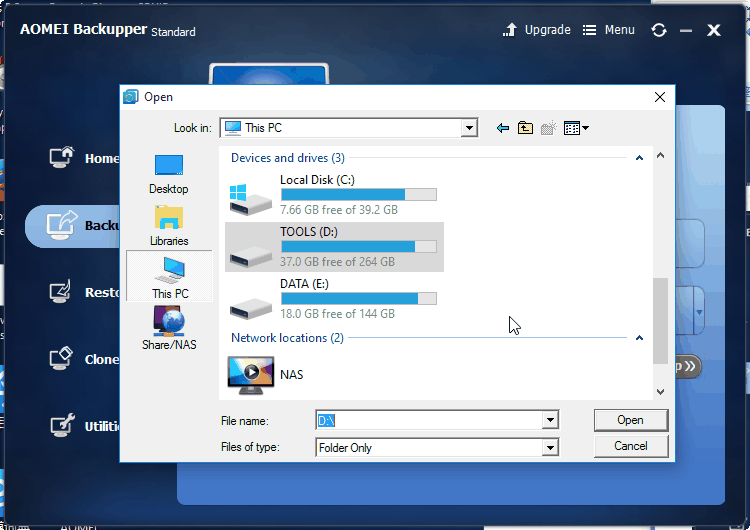Expand the Look in dropdown

coord(469,128)
